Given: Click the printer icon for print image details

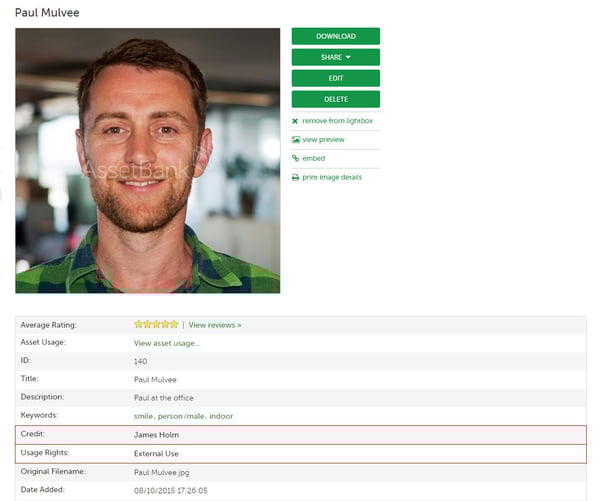Looking at the screenshot, I should coord(295,177).
